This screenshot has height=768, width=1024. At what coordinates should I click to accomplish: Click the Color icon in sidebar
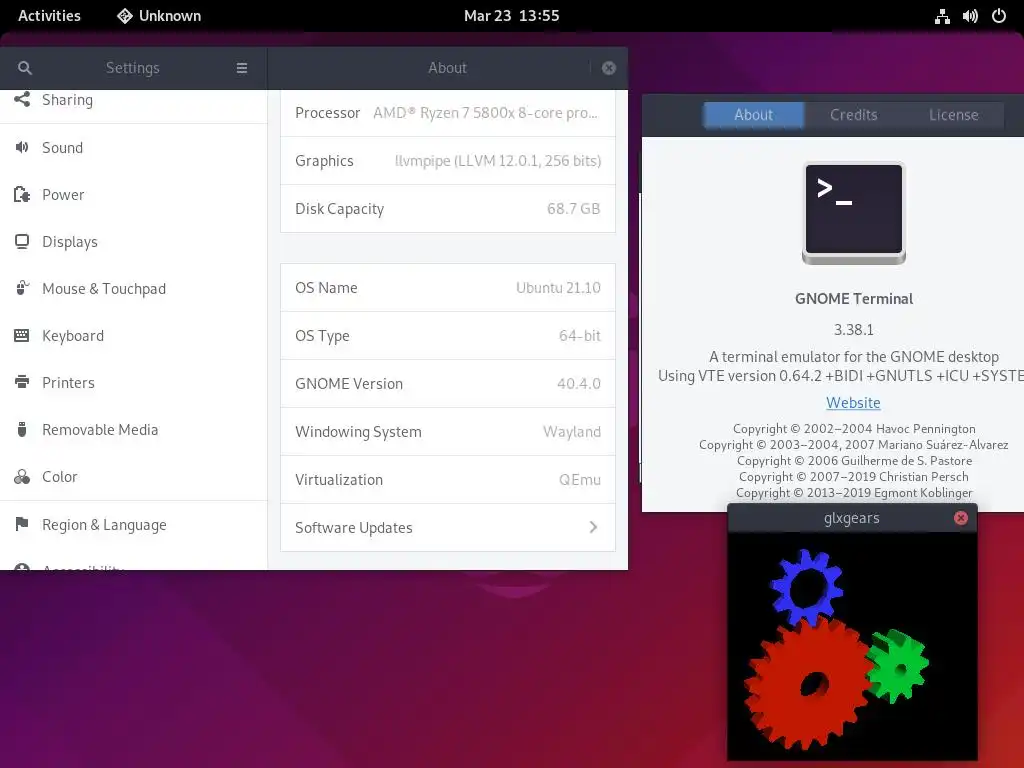click(22, 477)
